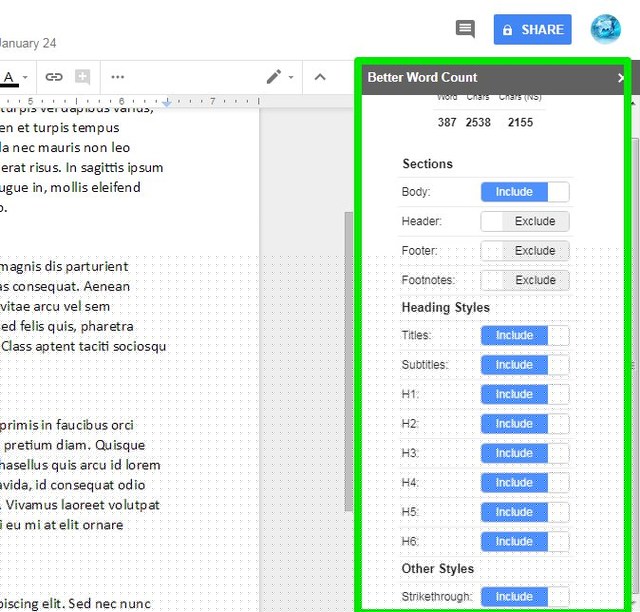The height and width of the screenshot is (612, 640).
Task: Toggle the H3 Include switch
Action: point(525,453)
